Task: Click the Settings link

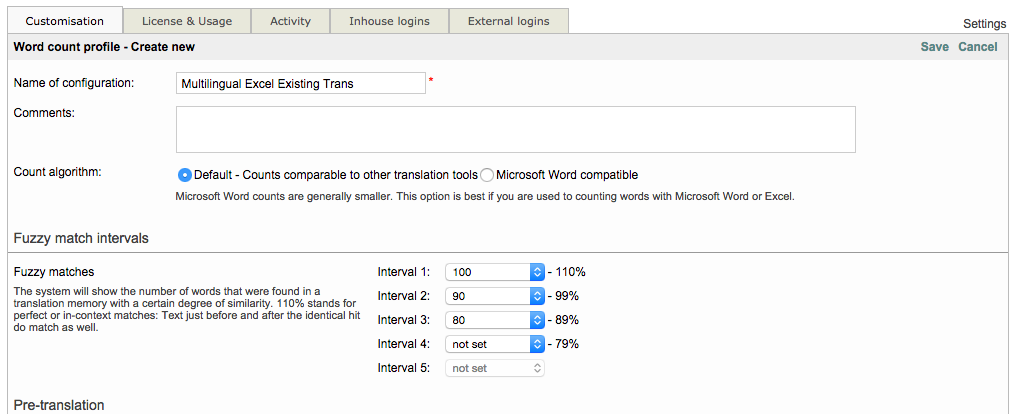Action: (986, 23)
